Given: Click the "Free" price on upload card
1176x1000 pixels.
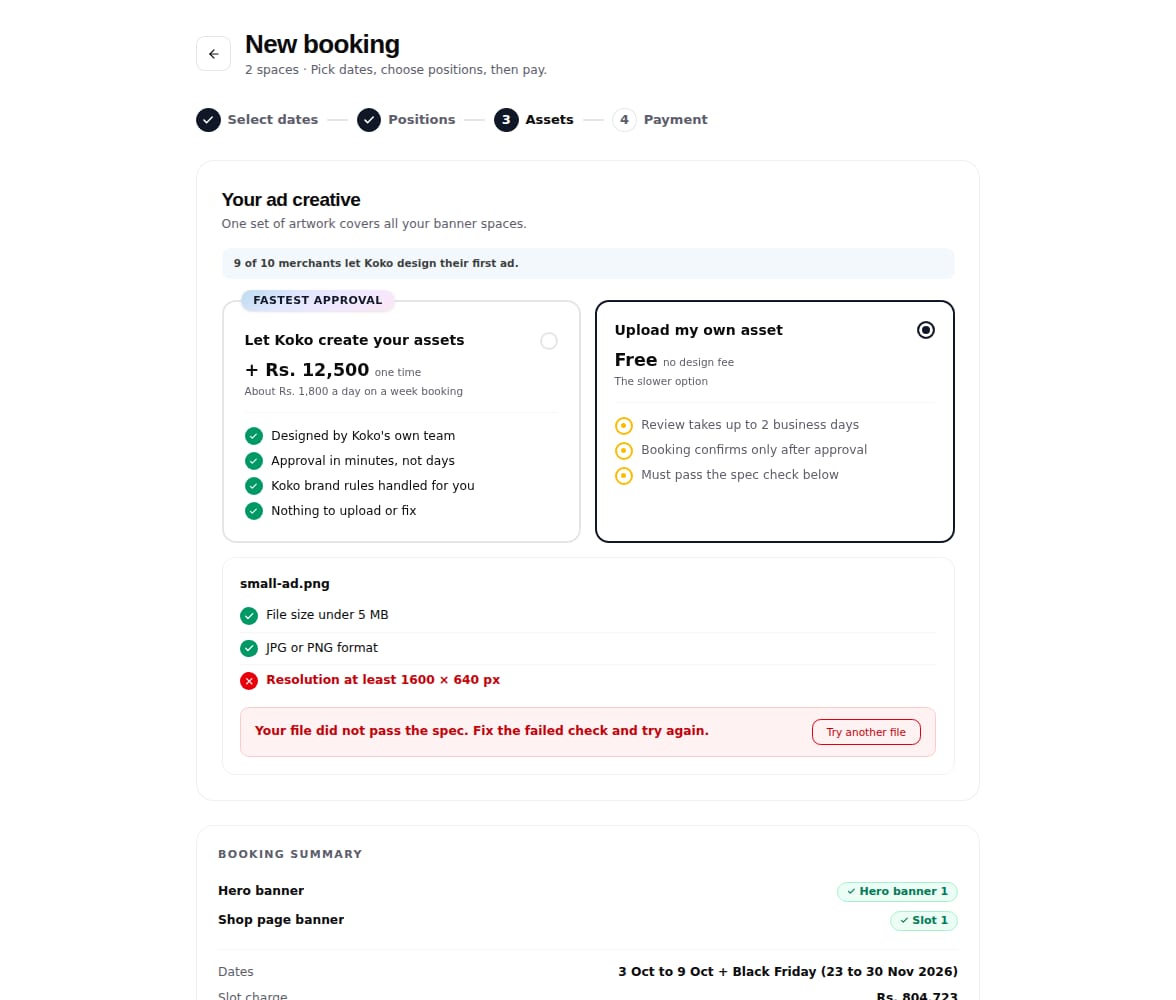Looking at the screenshot, I should click(636, 360).
